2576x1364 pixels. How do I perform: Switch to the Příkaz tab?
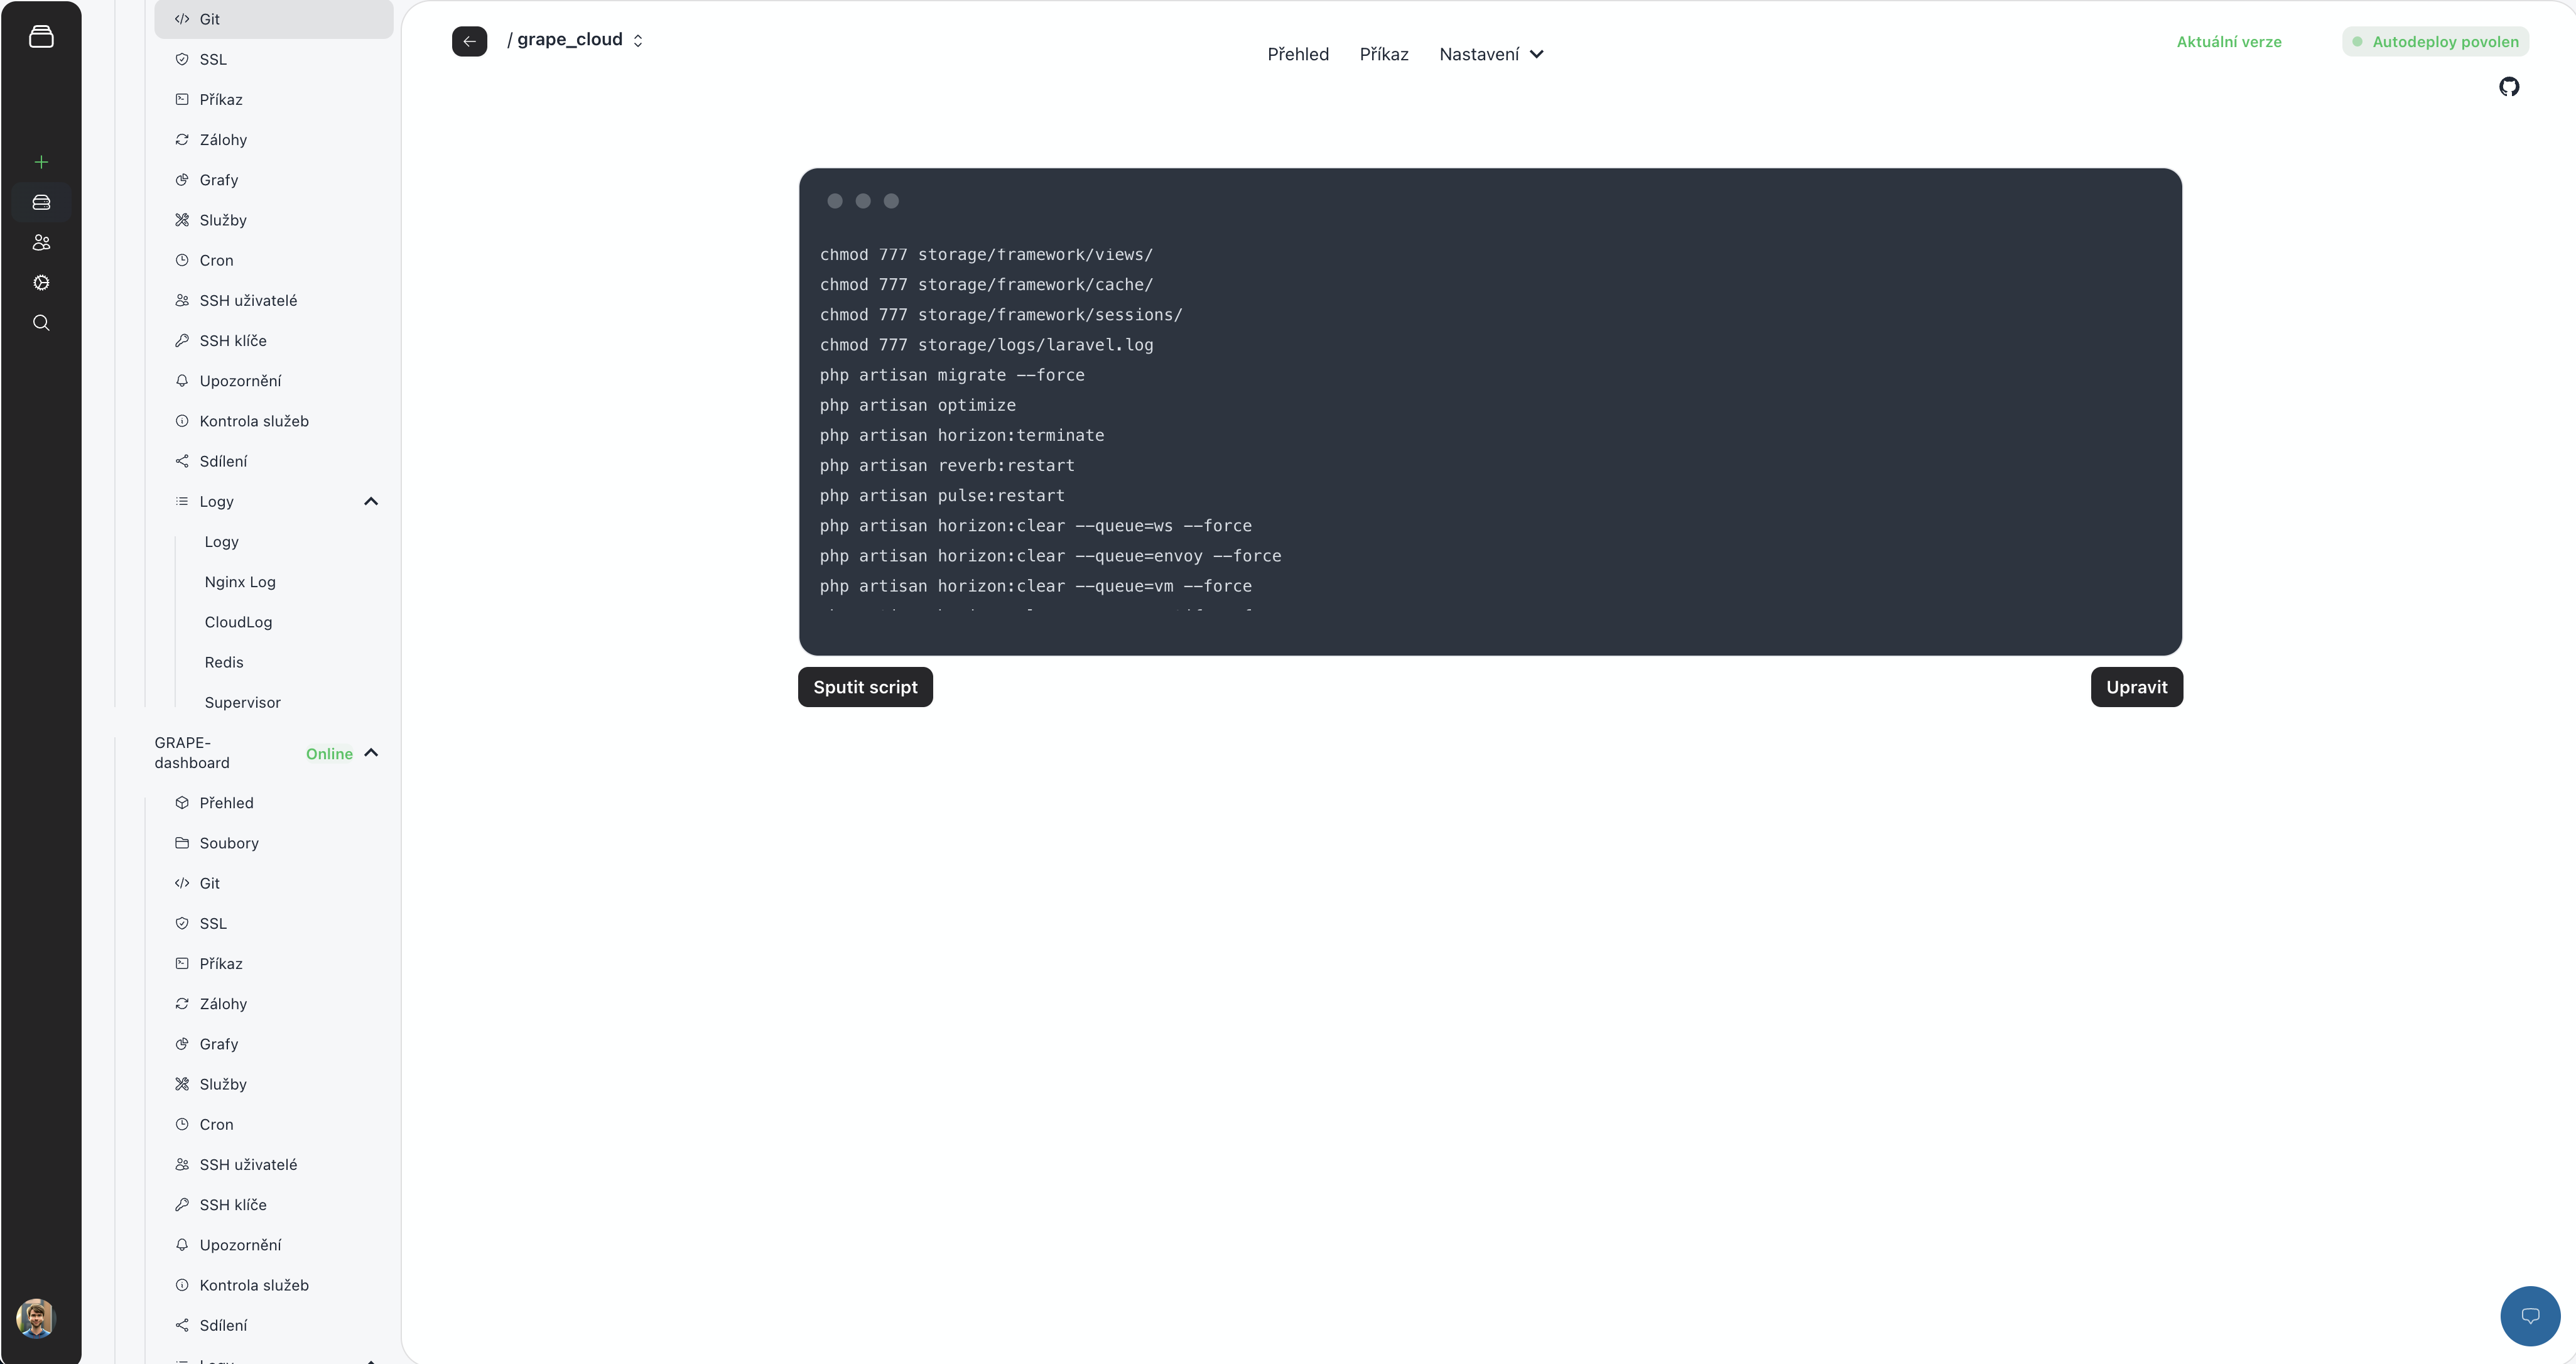(1383, 54)
